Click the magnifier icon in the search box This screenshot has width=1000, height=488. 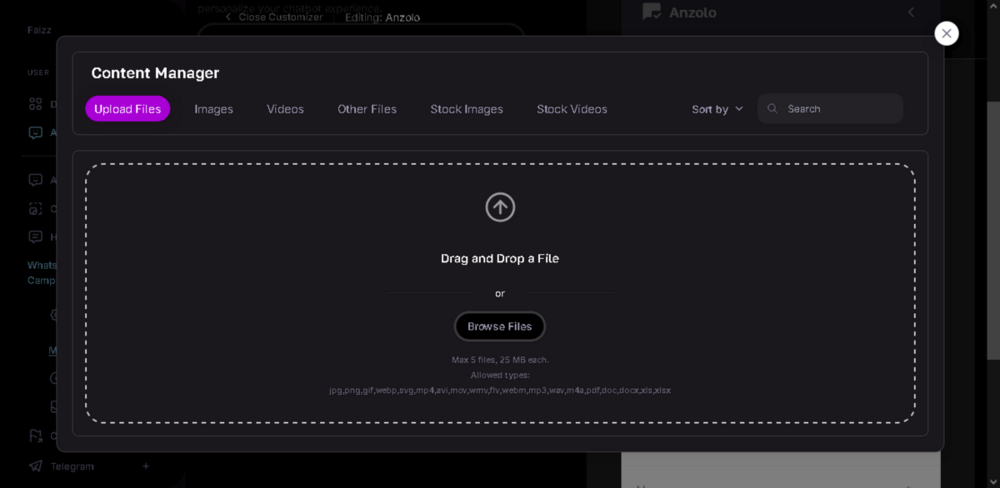[x=773, y=109]
